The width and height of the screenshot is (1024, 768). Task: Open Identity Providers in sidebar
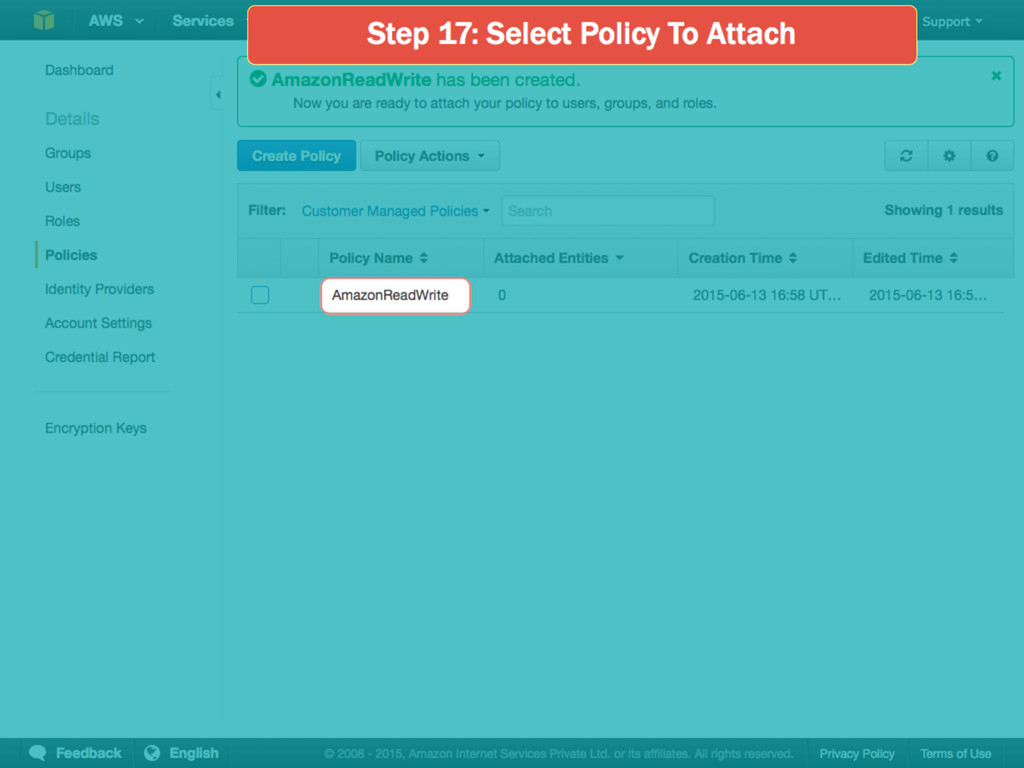[x=99, y=289]
